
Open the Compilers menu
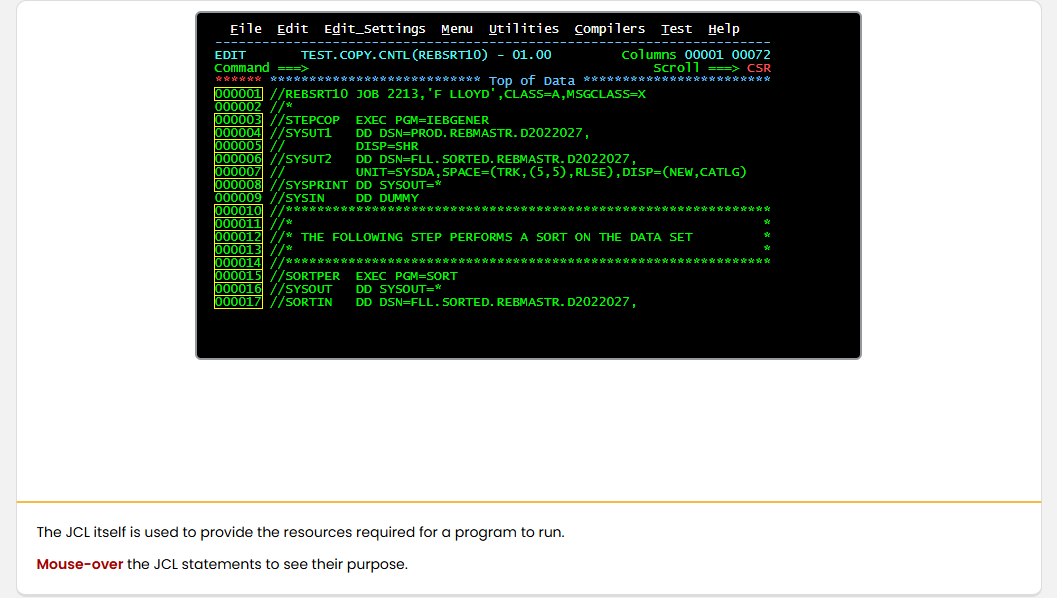(609, 29)
